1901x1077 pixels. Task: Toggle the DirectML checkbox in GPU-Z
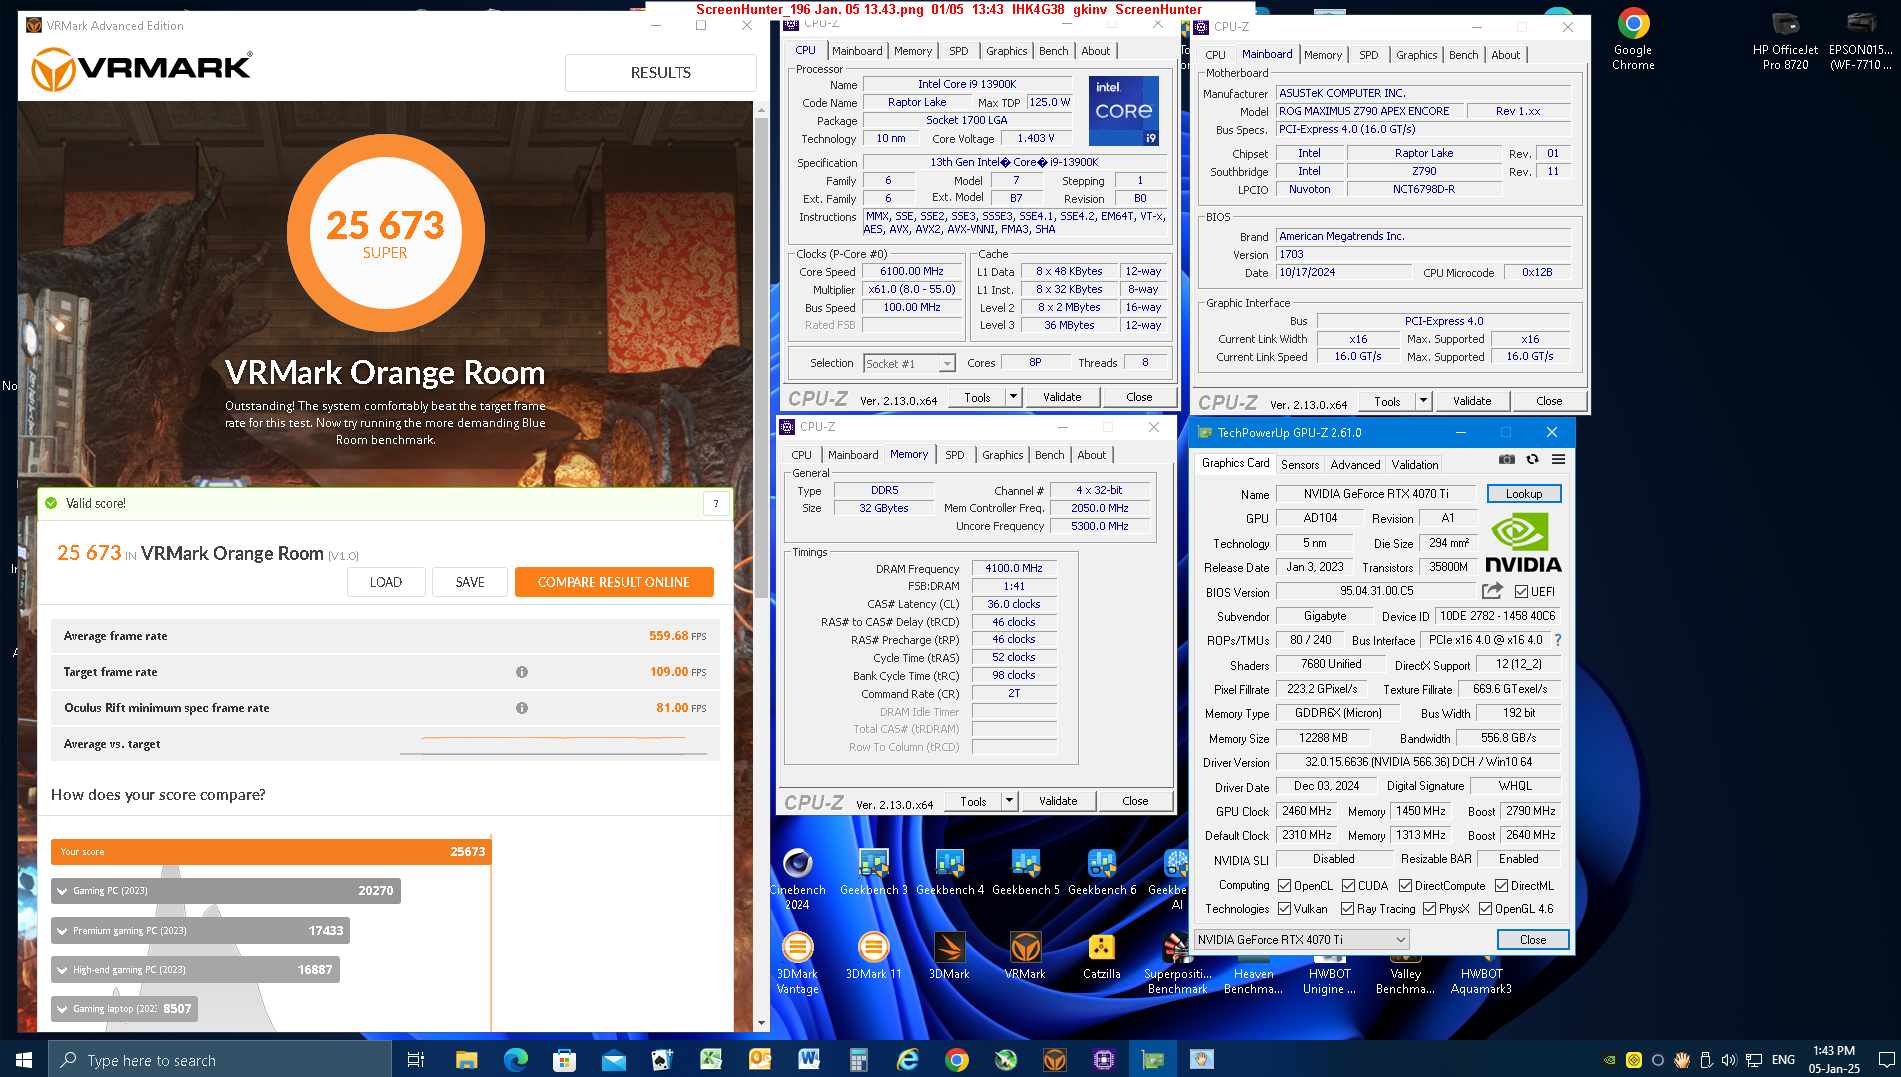(x=1501, y=885)
